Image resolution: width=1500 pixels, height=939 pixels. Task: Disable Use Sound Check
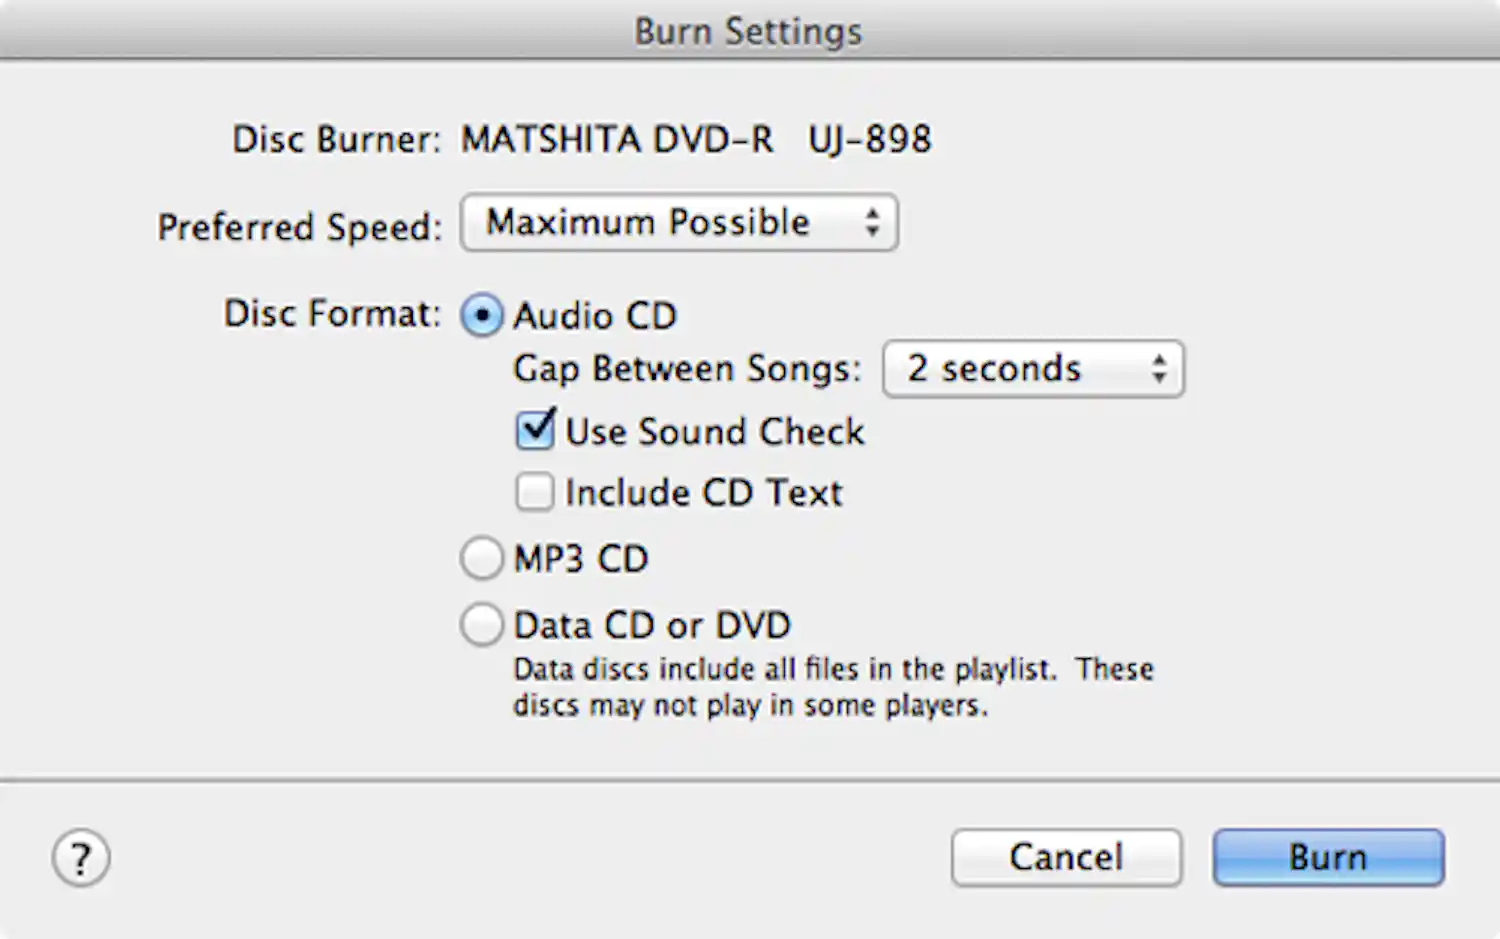pos(534,430)
